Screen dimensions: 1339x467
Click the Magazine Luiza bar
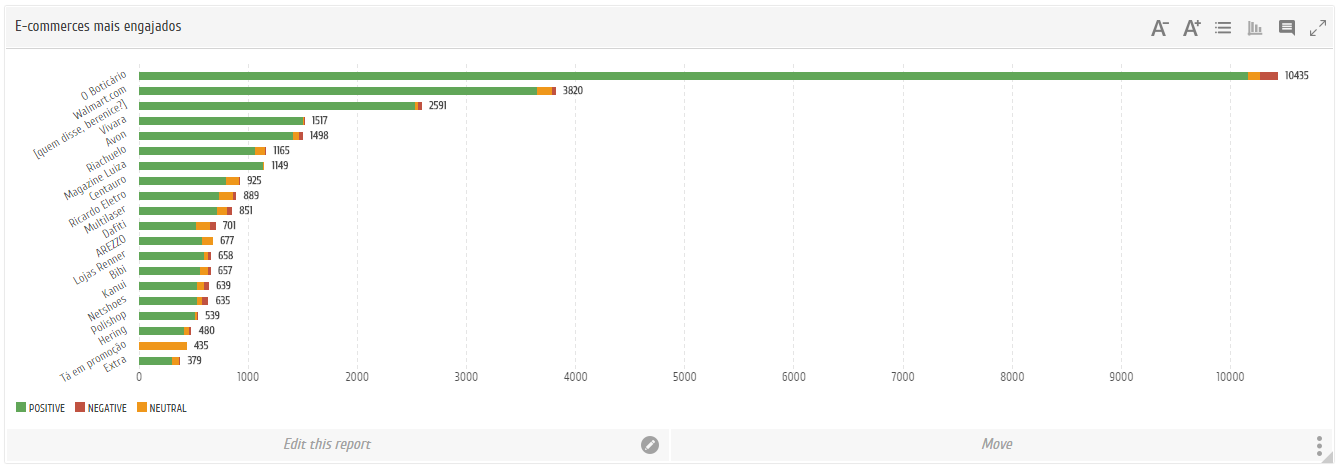(201, 166)
